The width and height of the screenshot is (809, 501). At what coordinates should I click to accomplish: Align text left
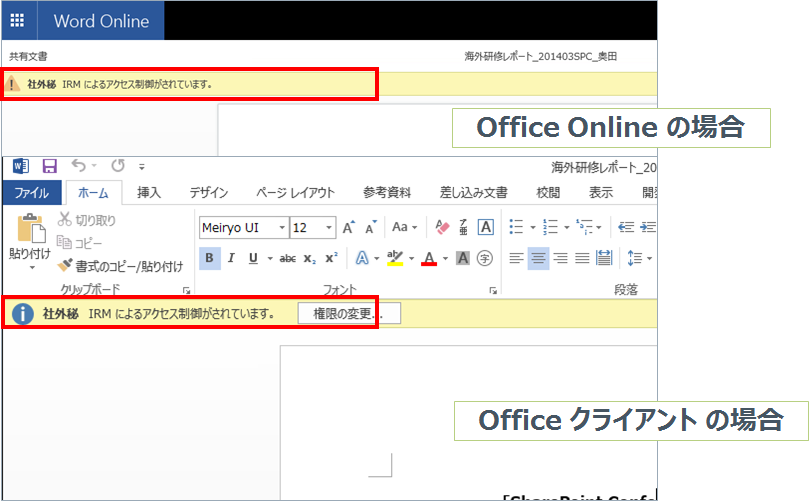pos(516,258)
